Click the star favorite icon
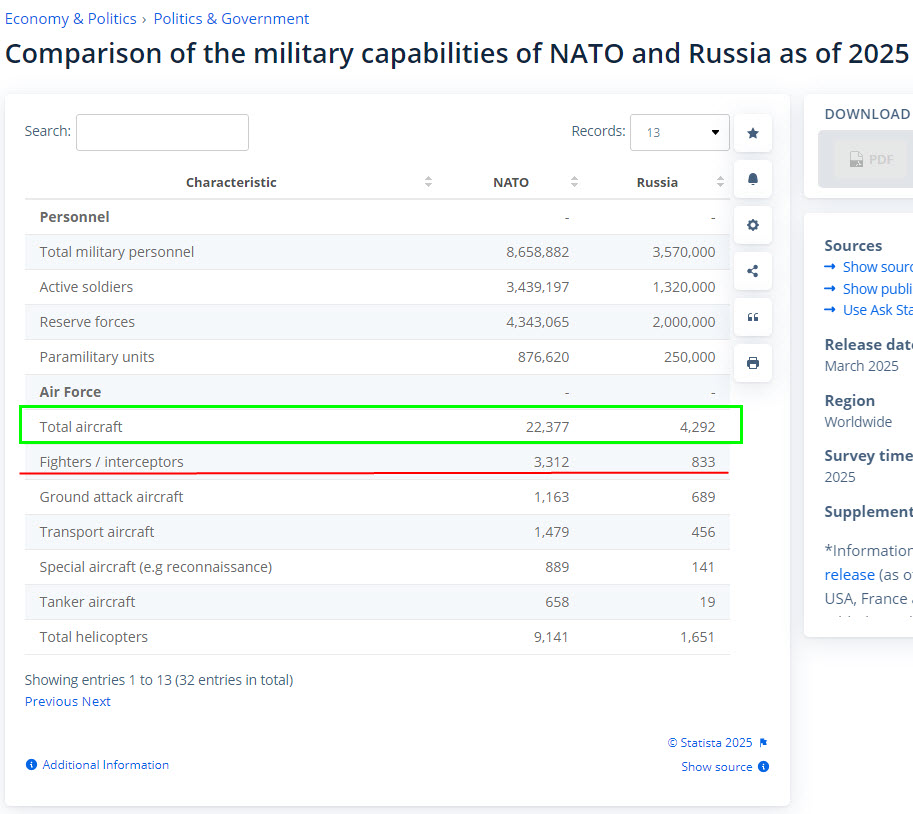Screen dimensions: 913x814 coord(753,133)
